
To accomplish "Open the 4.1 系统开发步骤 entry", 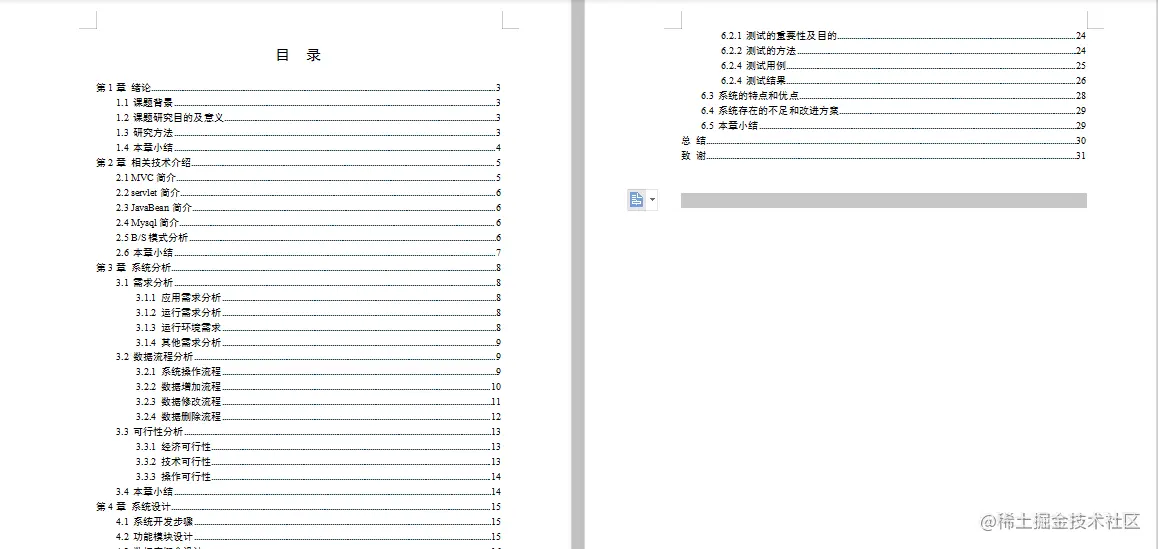I will pyautogui.click(x=309, y=522).
